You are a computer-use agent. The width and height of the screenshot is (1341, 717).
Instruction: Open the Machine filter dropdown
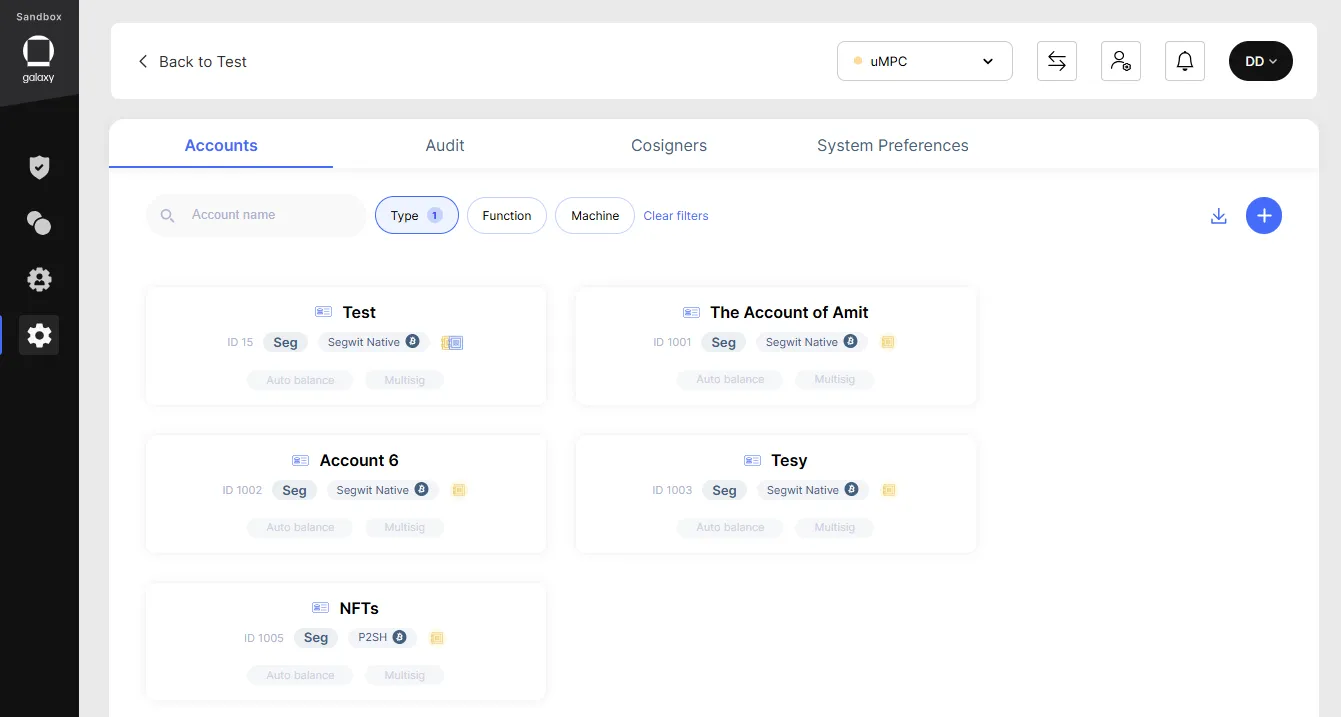coord(595,215)
